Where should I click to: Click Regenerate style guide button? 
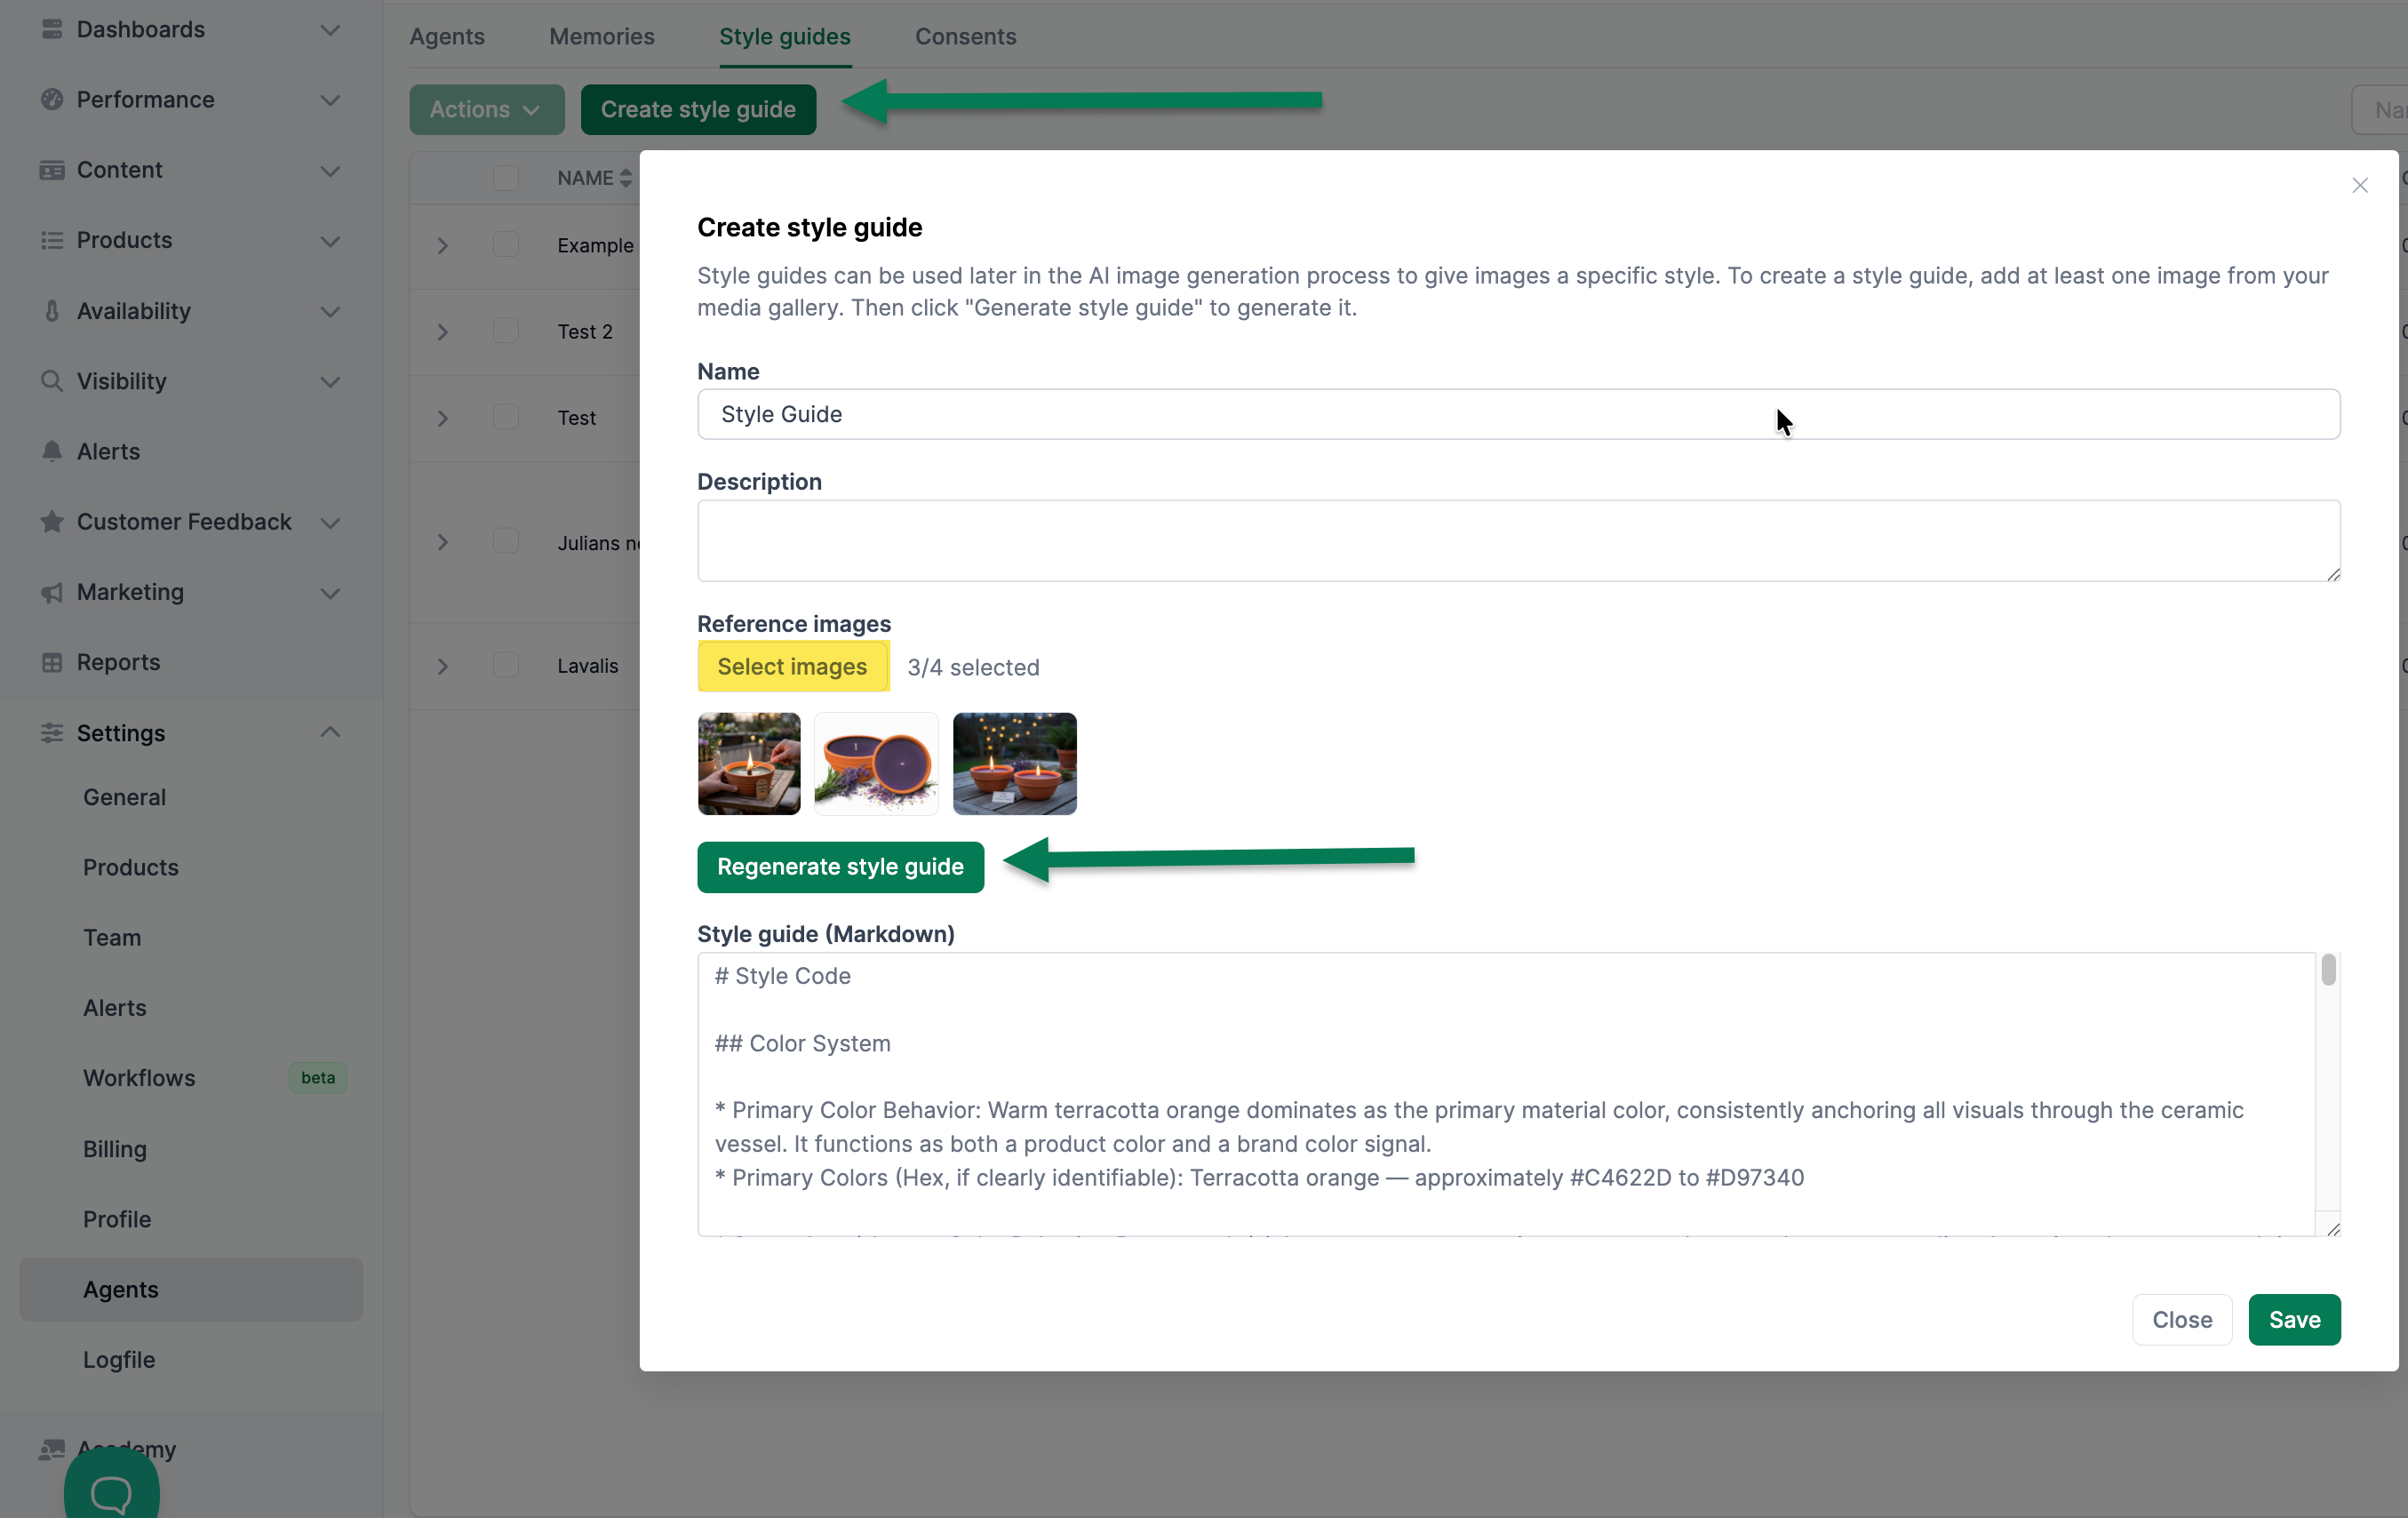click(840, 867)
